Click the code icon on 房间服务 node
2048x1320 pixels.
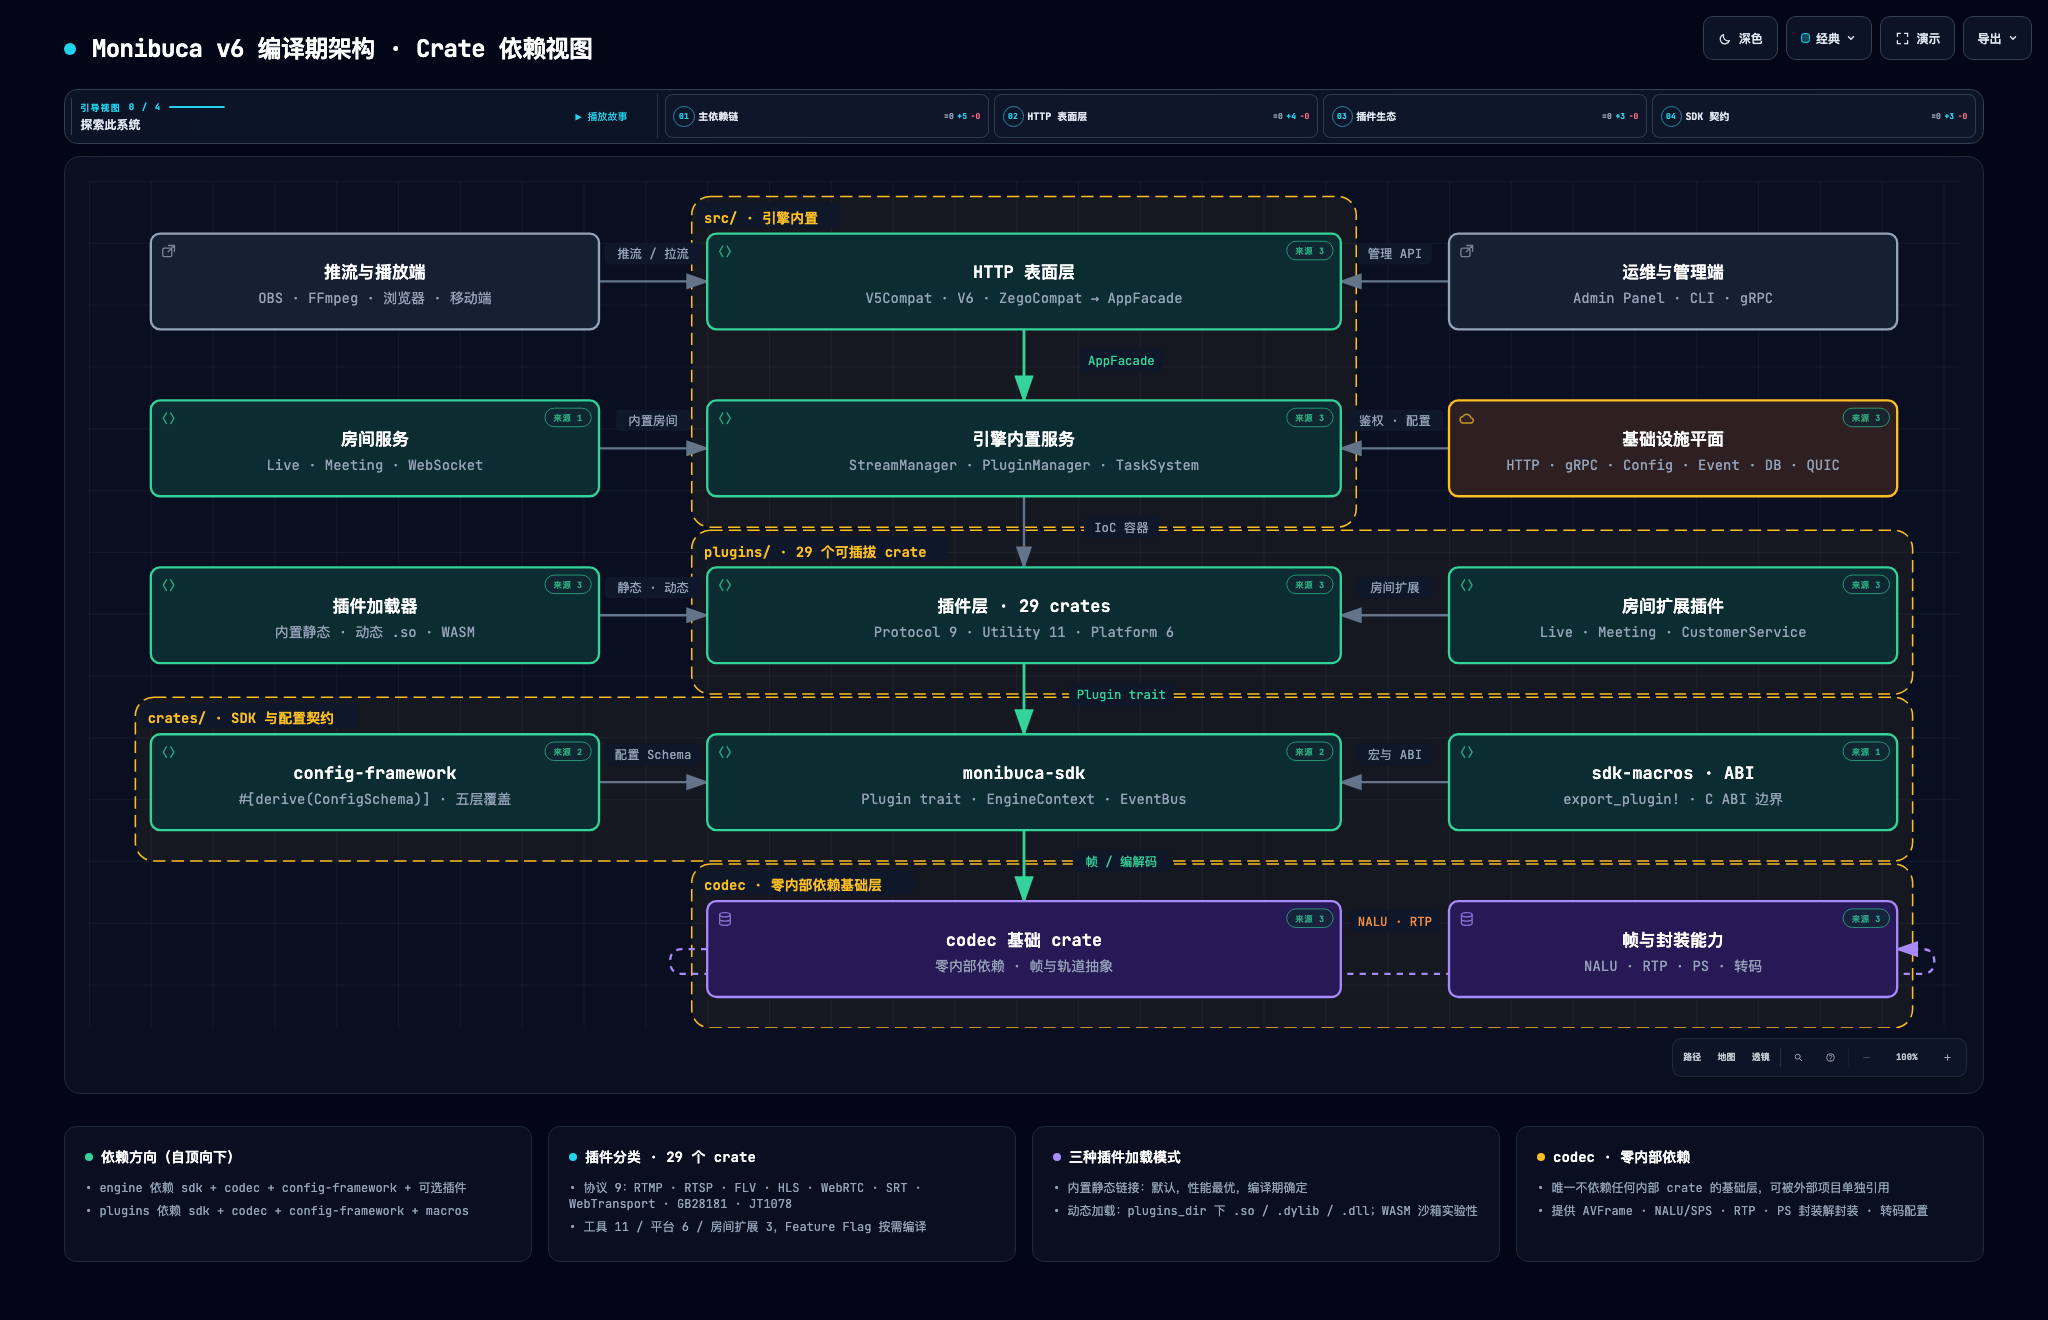[169, 418]
